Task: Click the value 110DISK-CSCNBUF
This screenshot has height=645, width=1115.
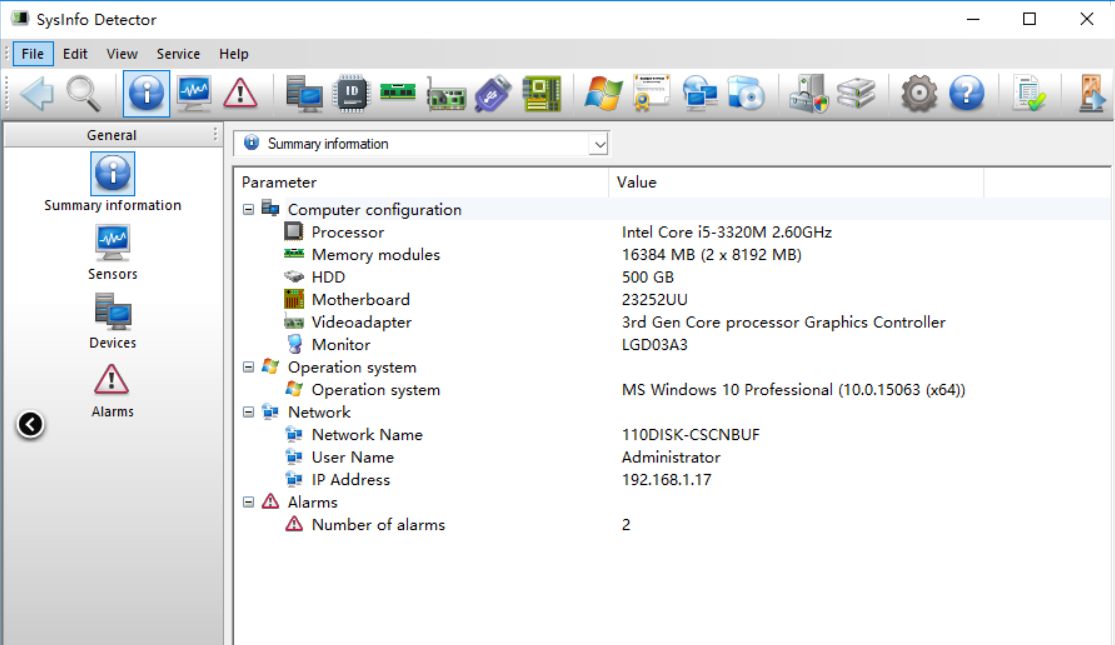Action: tap(690, 435)
